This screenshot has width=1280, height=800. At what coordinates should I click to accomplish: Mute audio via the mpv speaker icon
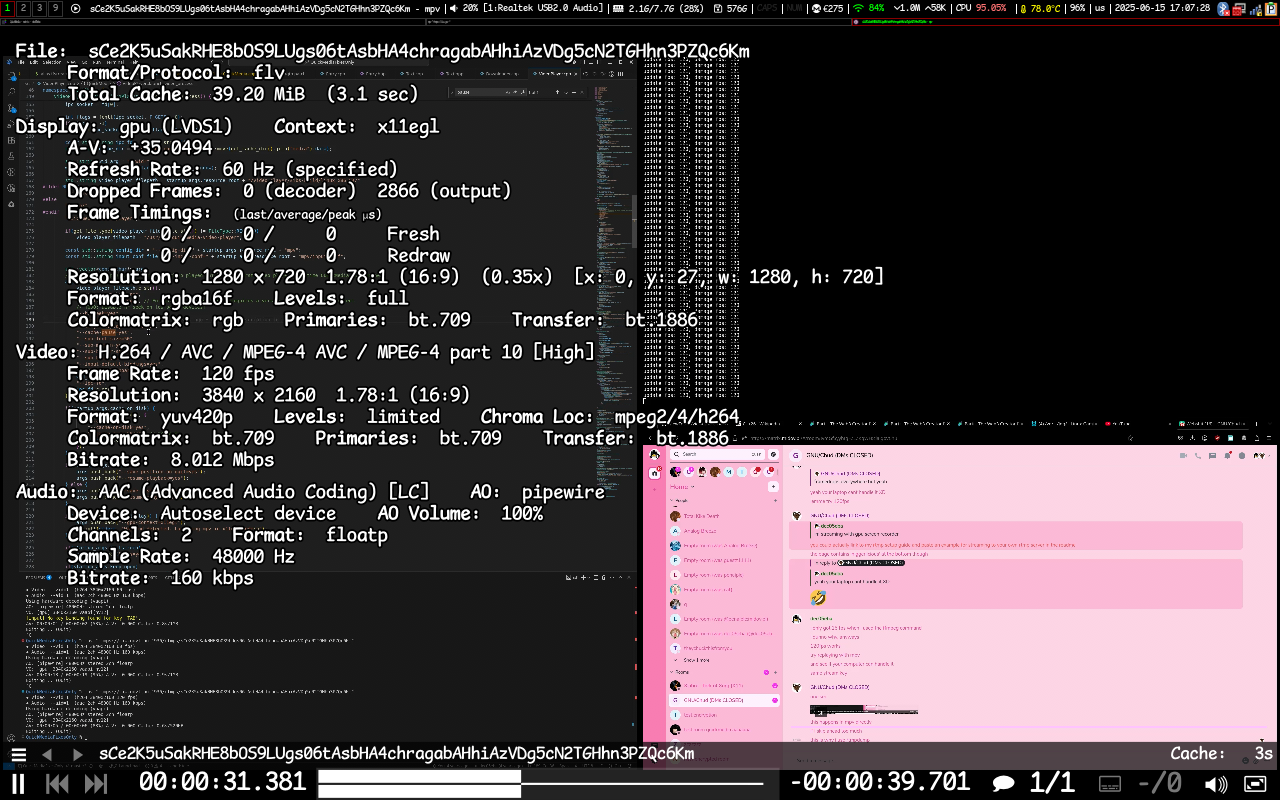pyautogui.click(x=1216, y=783)
